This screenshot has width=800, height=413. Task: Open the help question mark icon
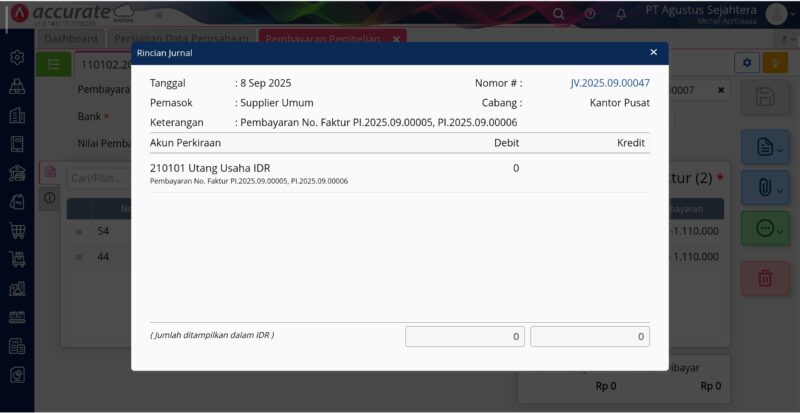[x=590, y=13]
